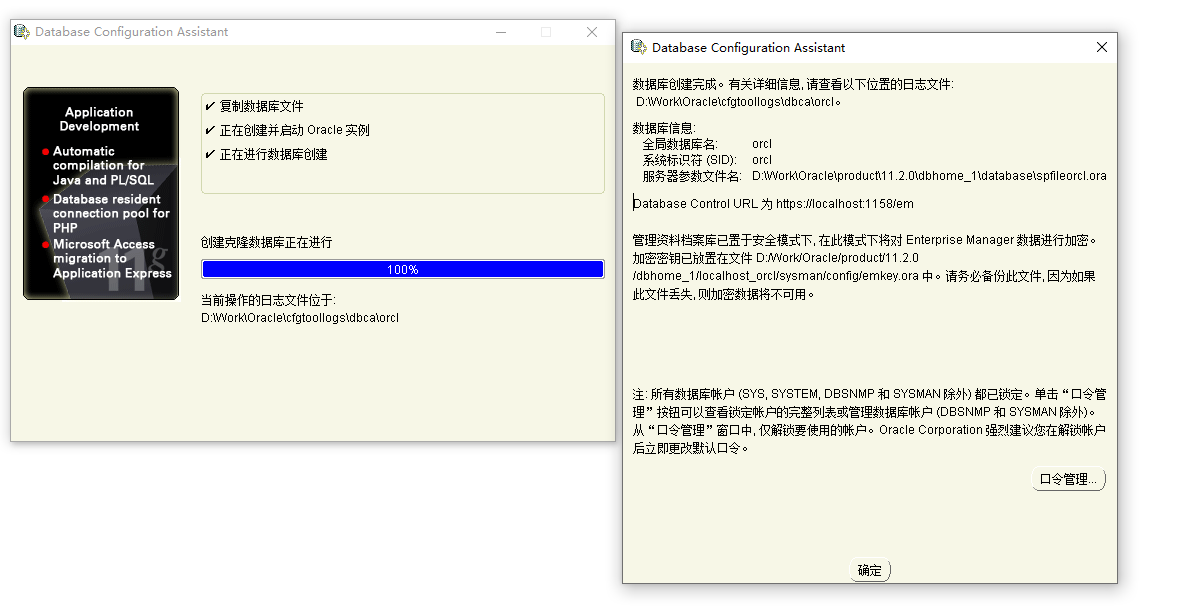Viewport: 1186px width, 612px height.
Task: Confirm with the 确定 button
Action: point(869,570)
